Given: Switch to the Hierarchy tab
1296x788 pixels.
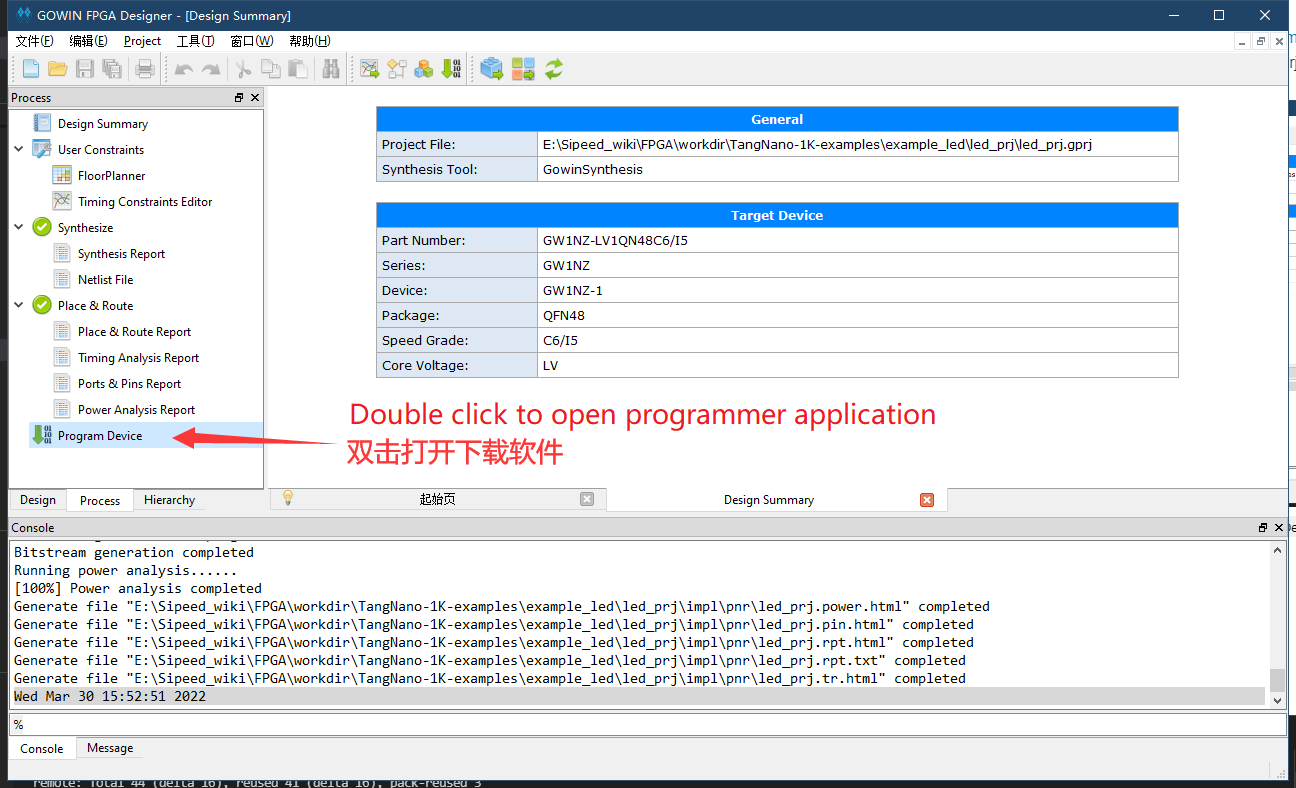Looking at the screenshot, I should pyautogui.click(x=169, y=500).
